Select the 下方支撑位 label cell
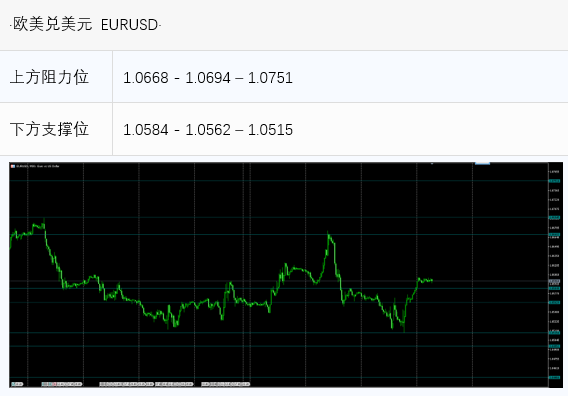Screen dimensions: 568x396 coord(56,129)
